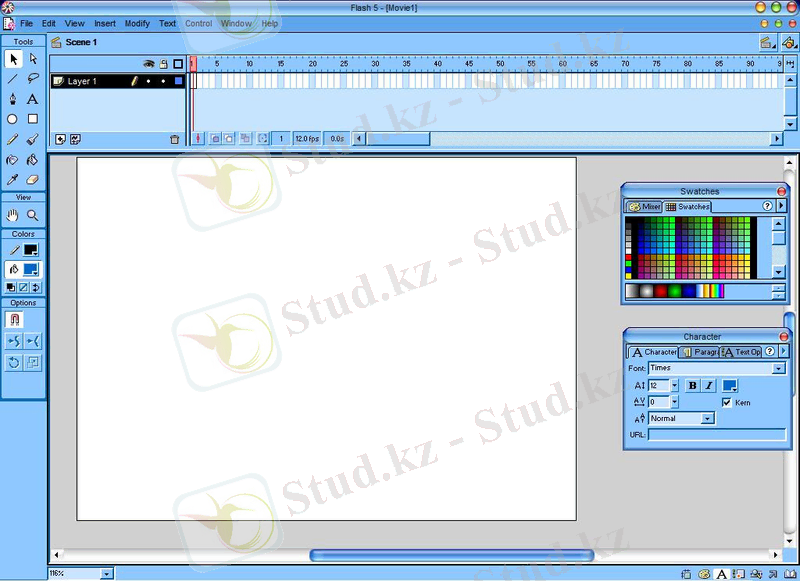Click Swatches panel help button
This screenshot has height=581, width=800.
767,206
